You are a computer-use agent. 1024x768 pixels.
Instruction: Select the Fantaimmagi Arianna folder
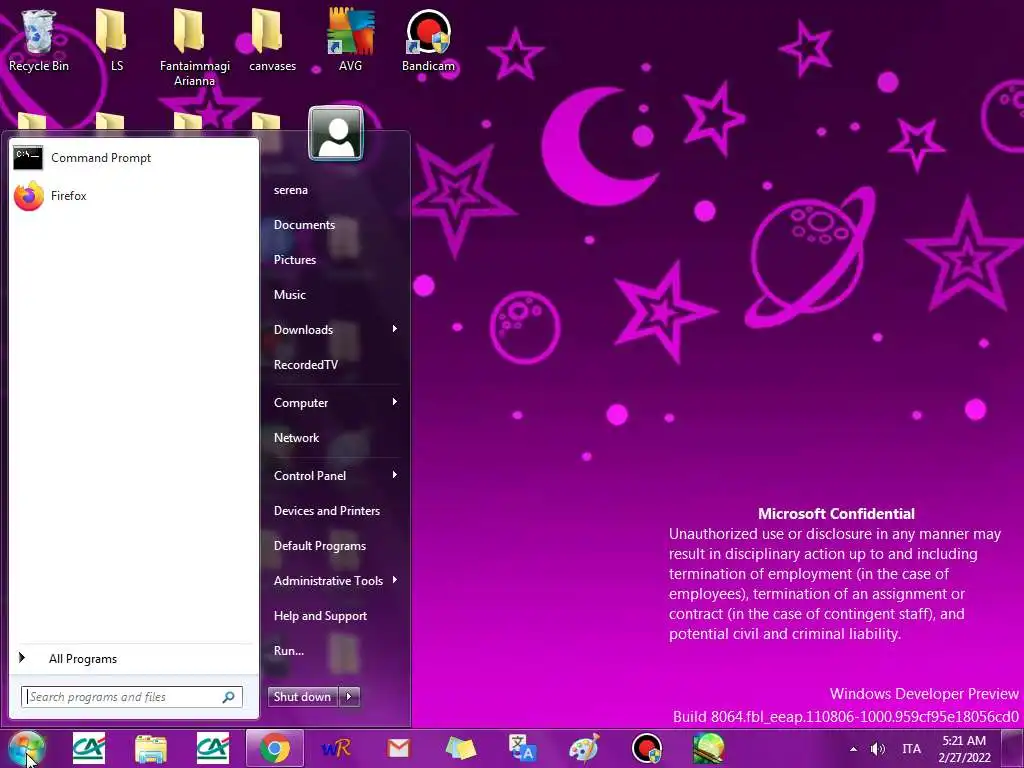point(195,48)
